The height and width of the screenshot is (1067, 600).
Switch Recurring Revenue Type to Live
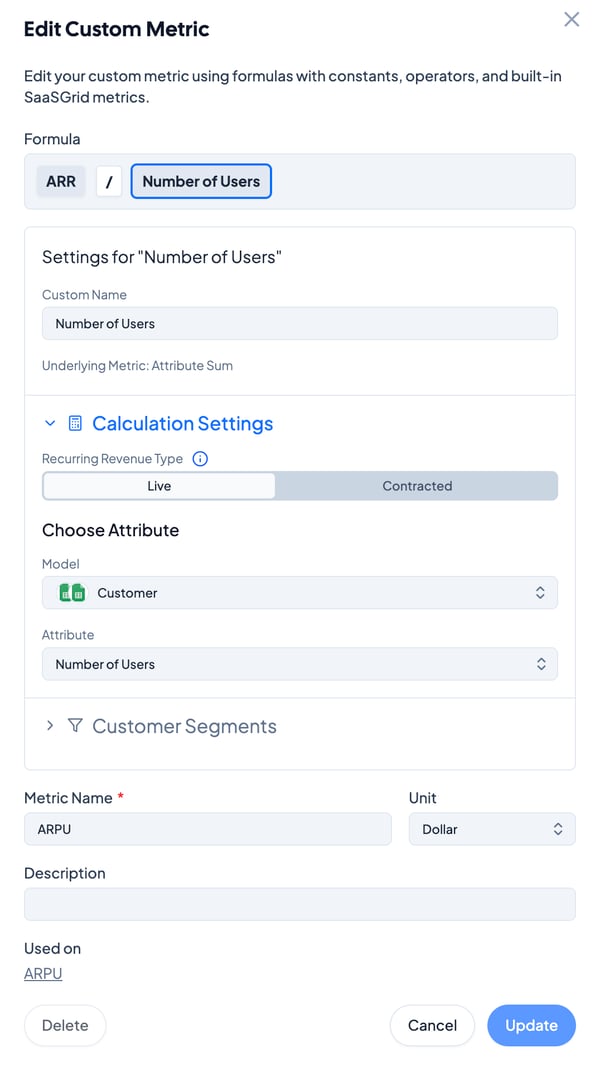pyautogui.click(x=159, y=485)
